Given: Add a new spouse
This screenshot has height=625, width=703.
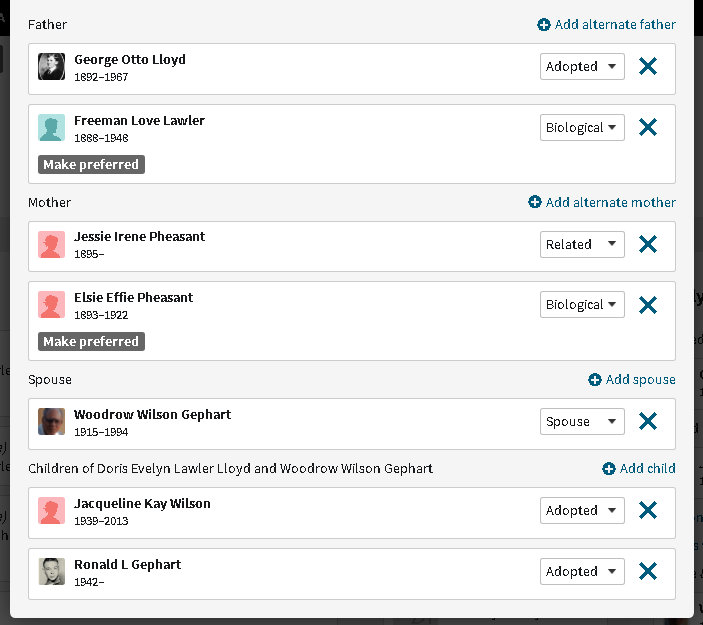Looking at the screenshot, I should click(x=632, y=379).
